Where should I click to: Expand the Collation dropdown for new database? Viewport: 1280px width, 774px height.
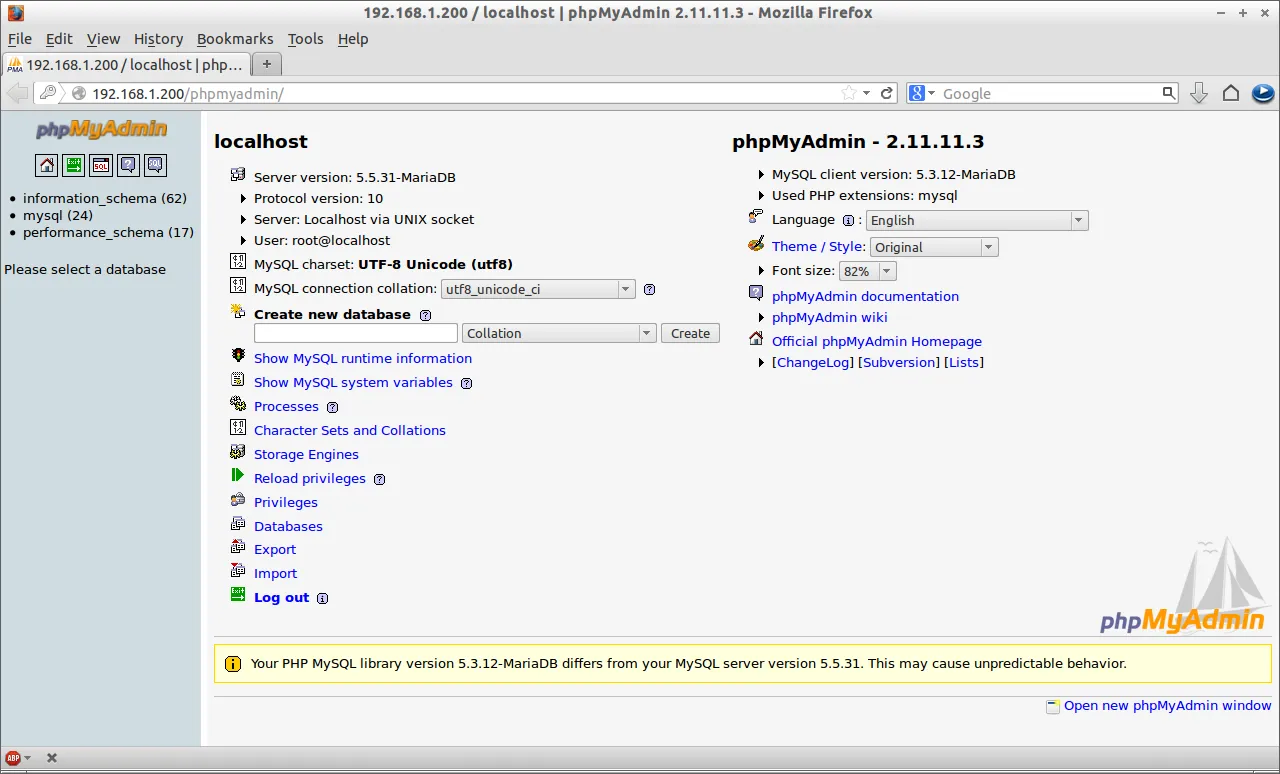[559, 333]
